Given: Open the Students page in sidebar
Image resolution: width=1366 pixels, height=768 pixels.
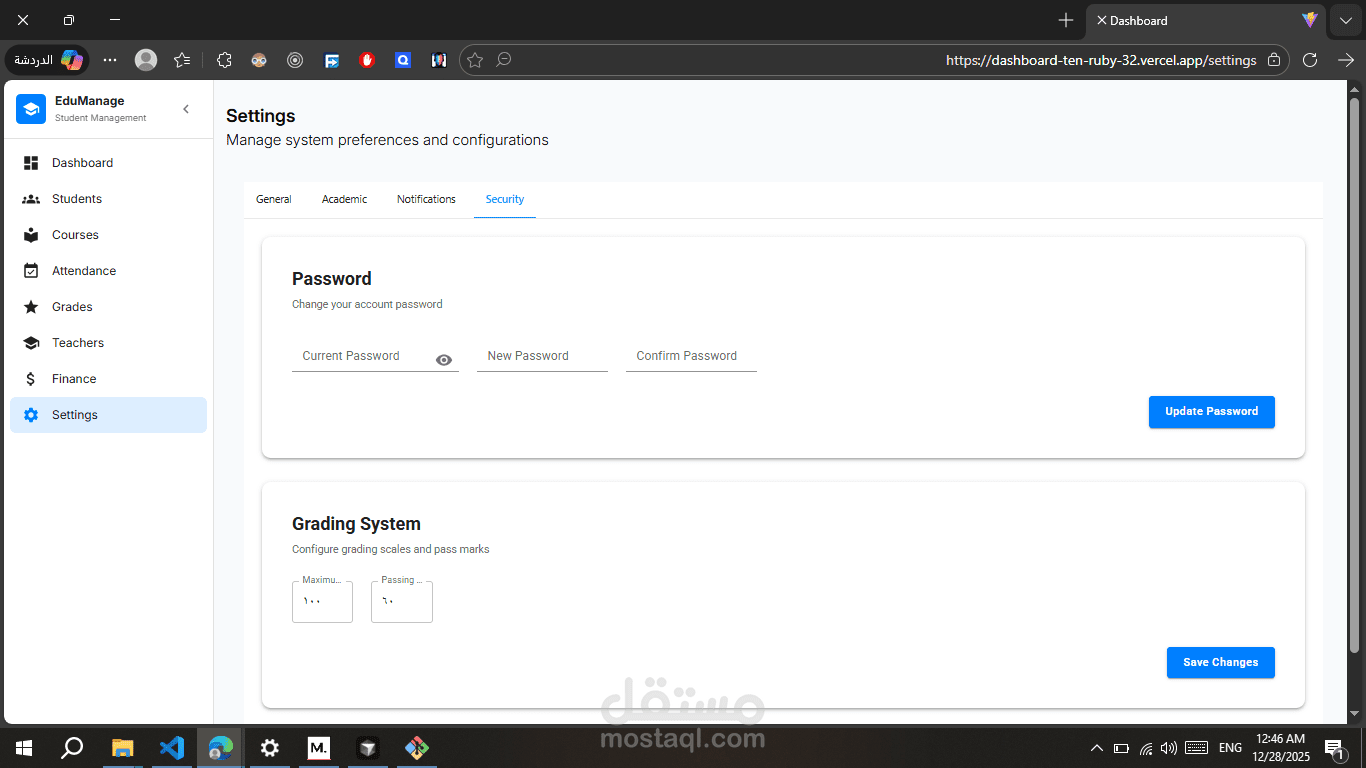Looking at the screenshot, I should [x=108, y=199].
